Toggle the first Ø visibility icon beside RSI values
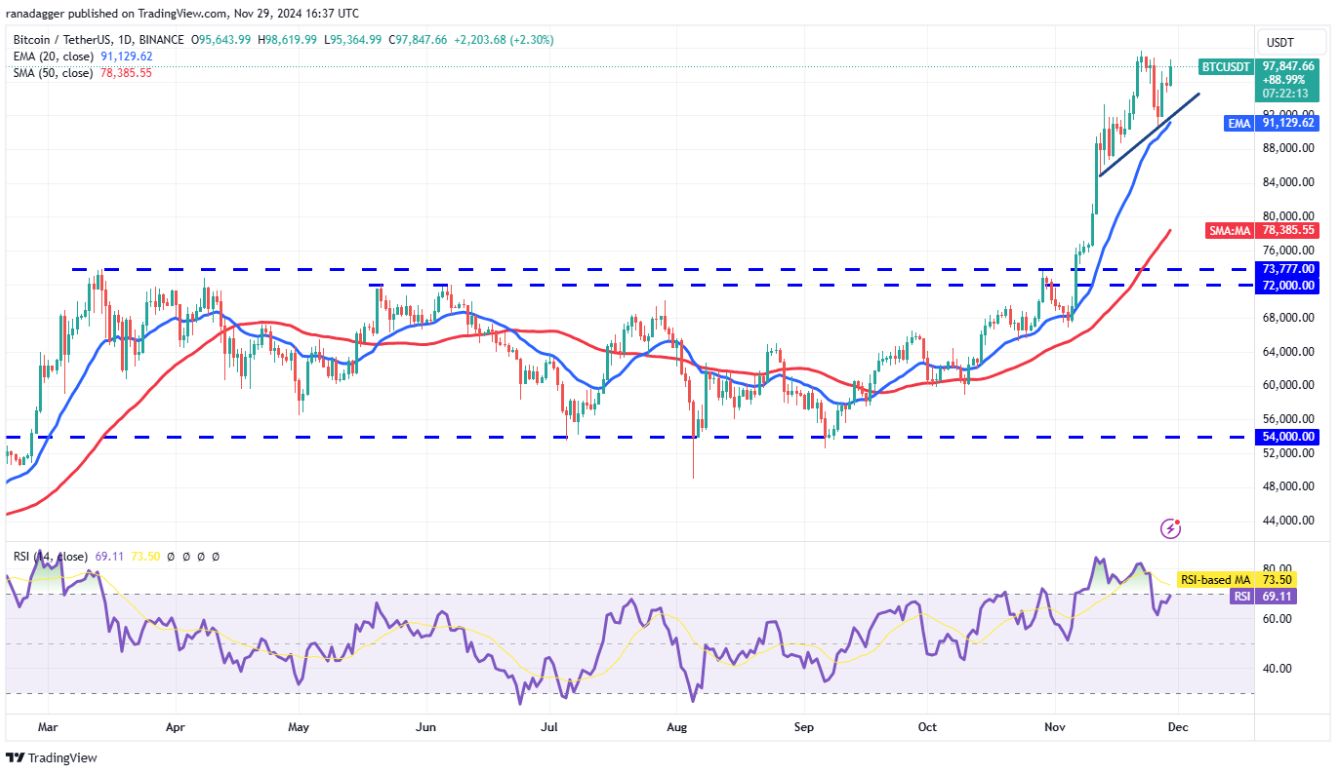The height and width of the screenshot is (772, 1338). point(170,556)
